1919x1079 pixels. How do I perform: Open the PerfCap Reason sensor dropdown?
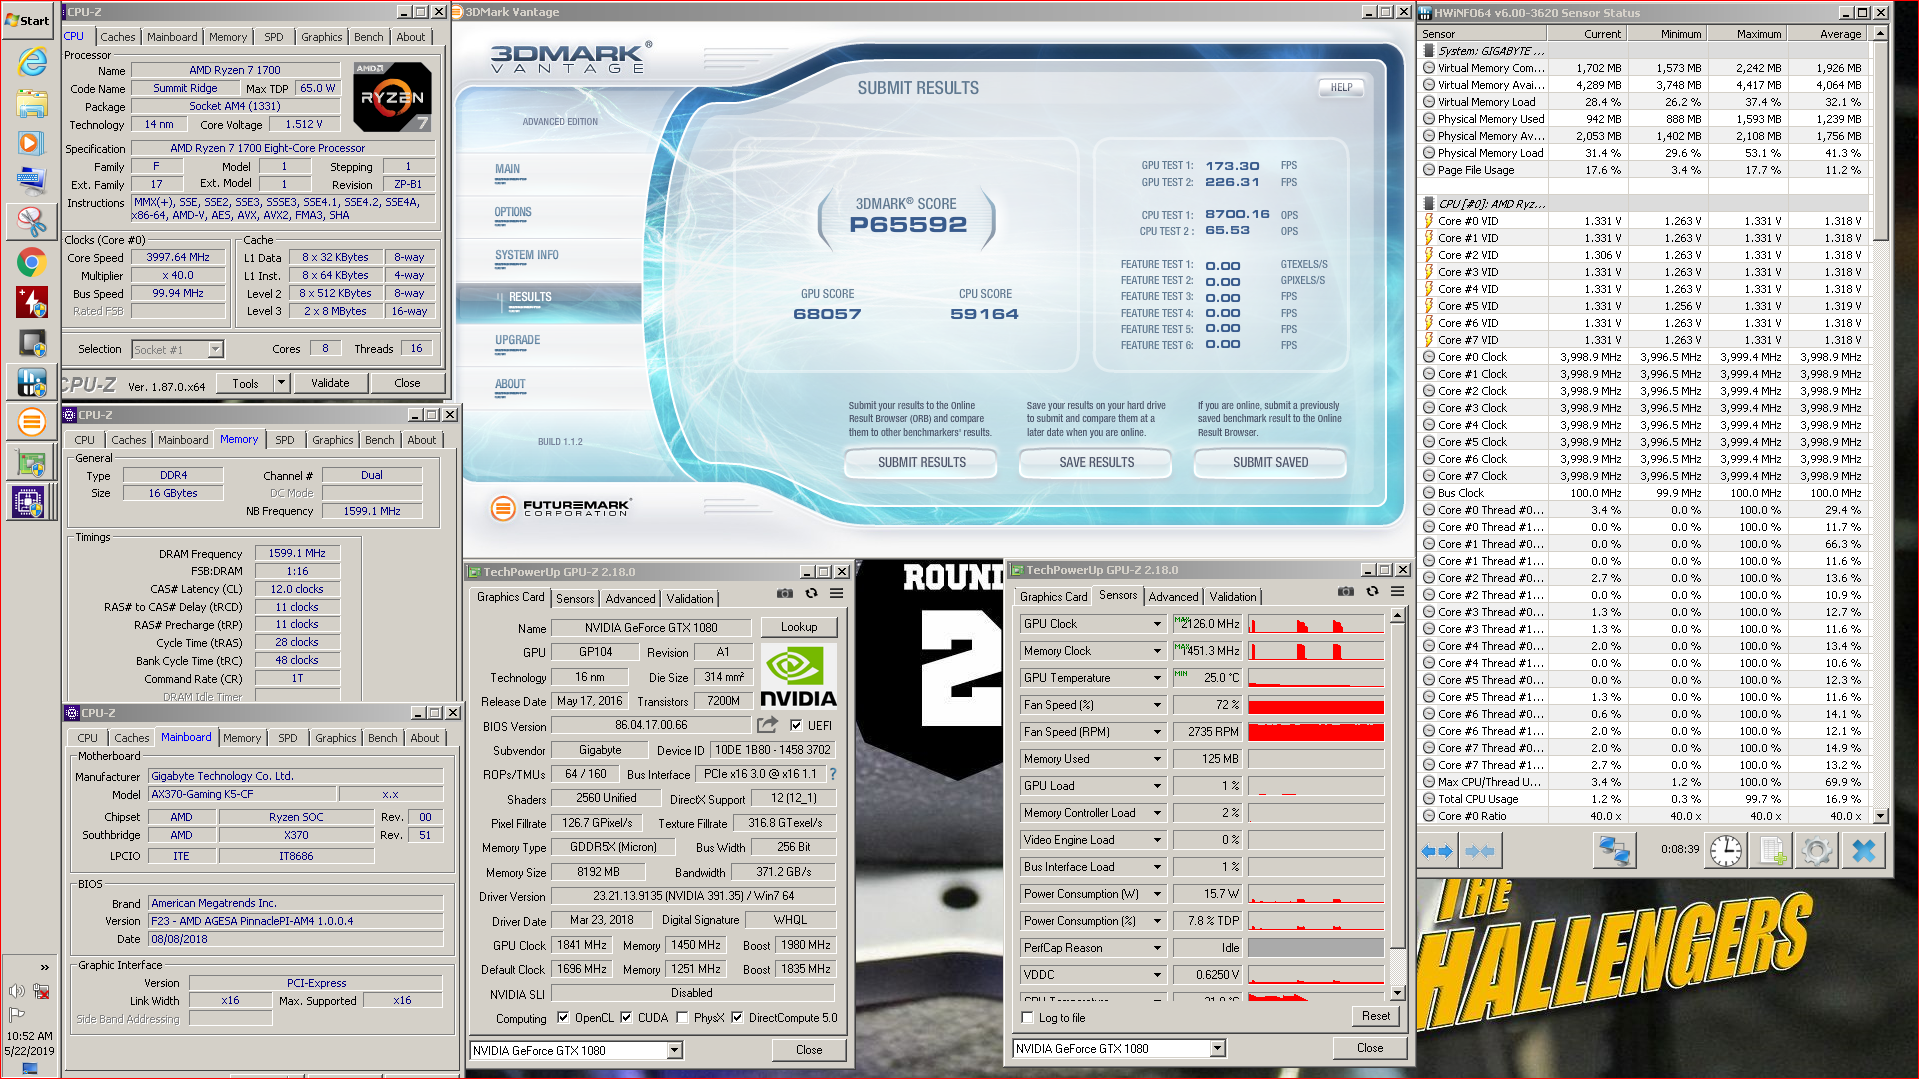tap(1157, 948)
